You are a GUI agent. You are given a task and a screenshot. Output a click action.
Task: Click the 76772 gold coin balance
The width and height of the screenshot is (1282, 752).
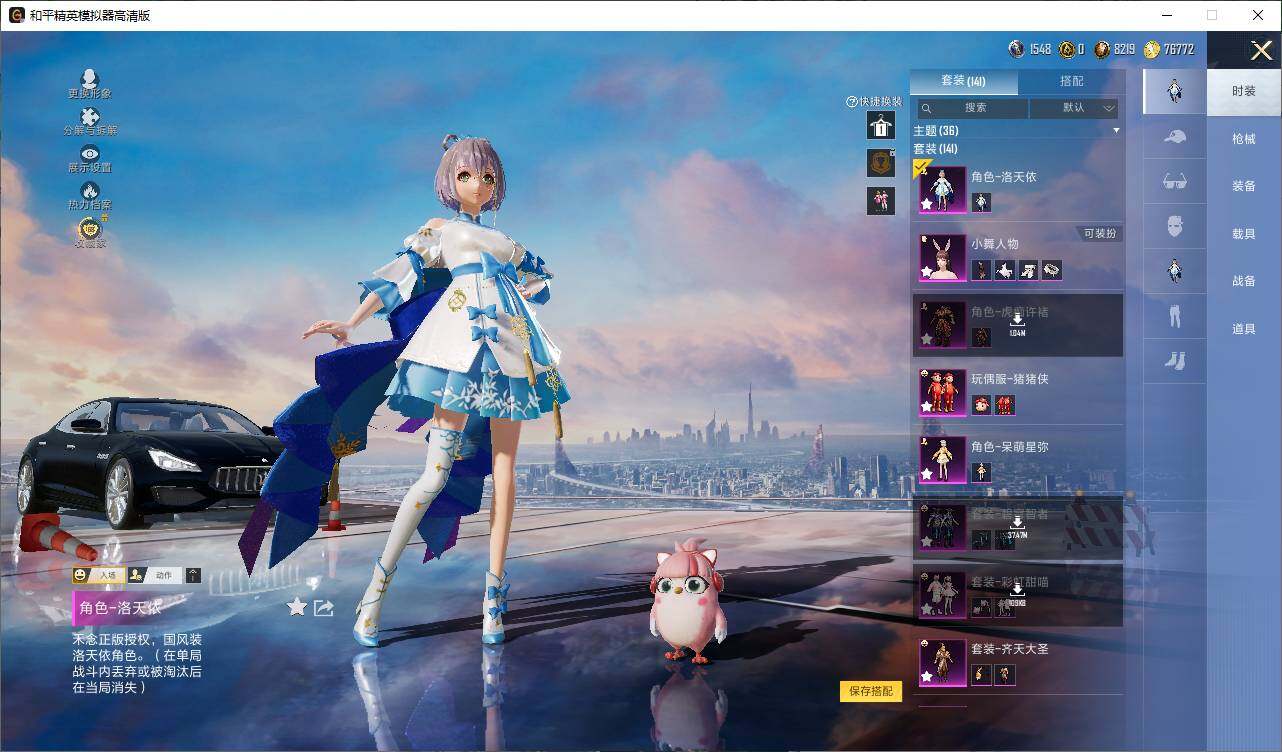[1169, 49]
